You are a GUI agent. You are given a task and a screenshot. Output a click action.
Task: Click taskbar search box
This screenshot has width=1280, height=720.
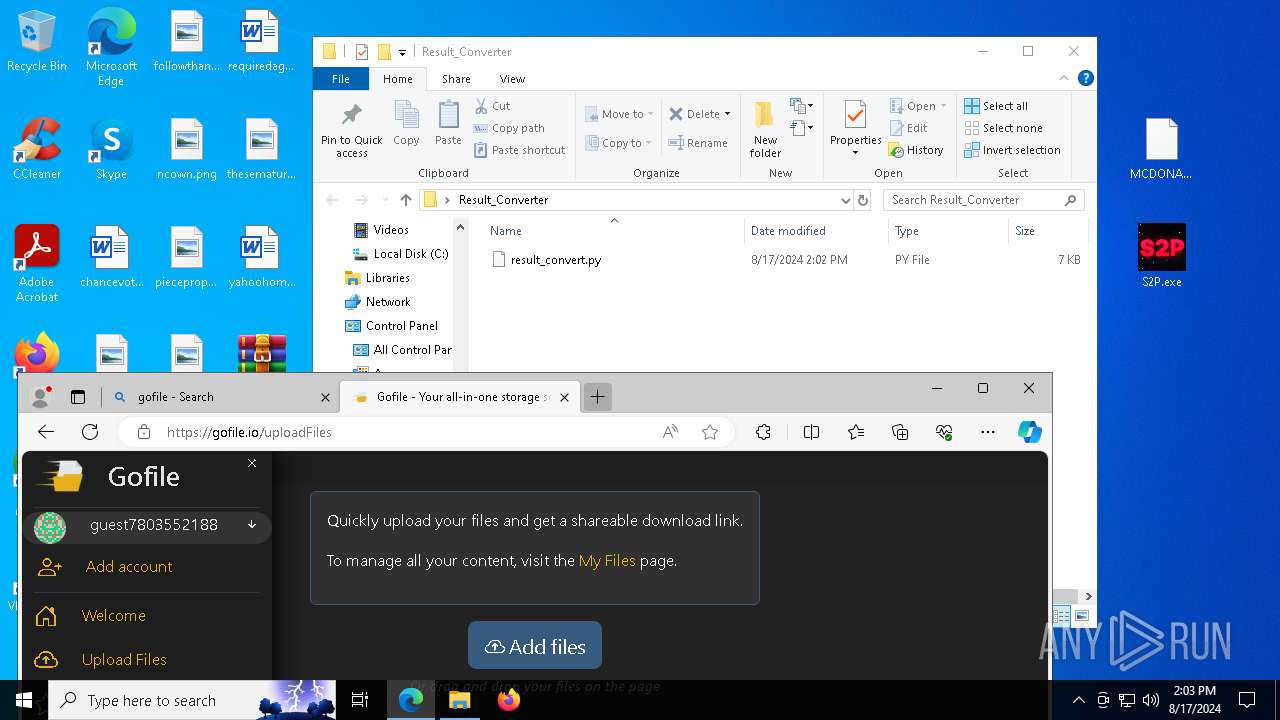coord(192,700)
